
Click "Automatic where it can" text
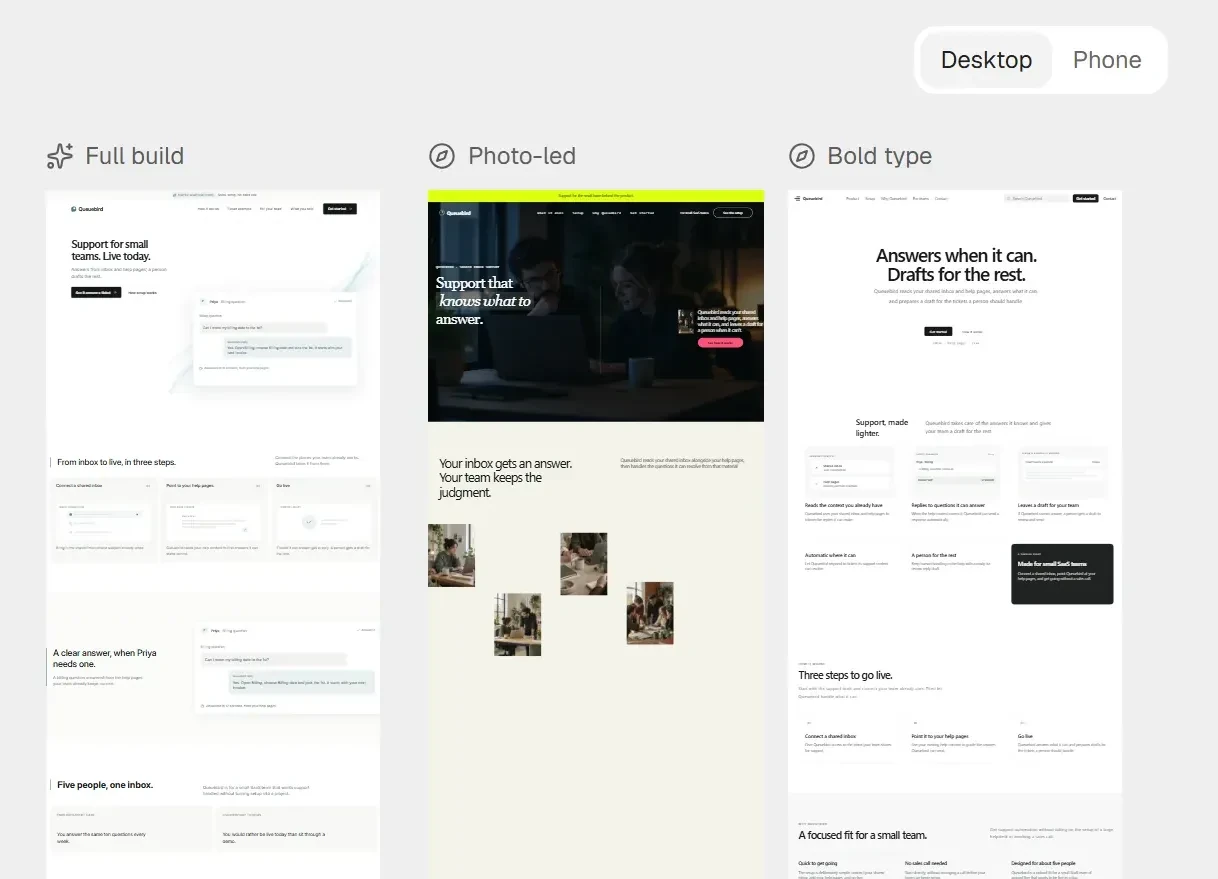pyautogui.click(x=830, y=555)
